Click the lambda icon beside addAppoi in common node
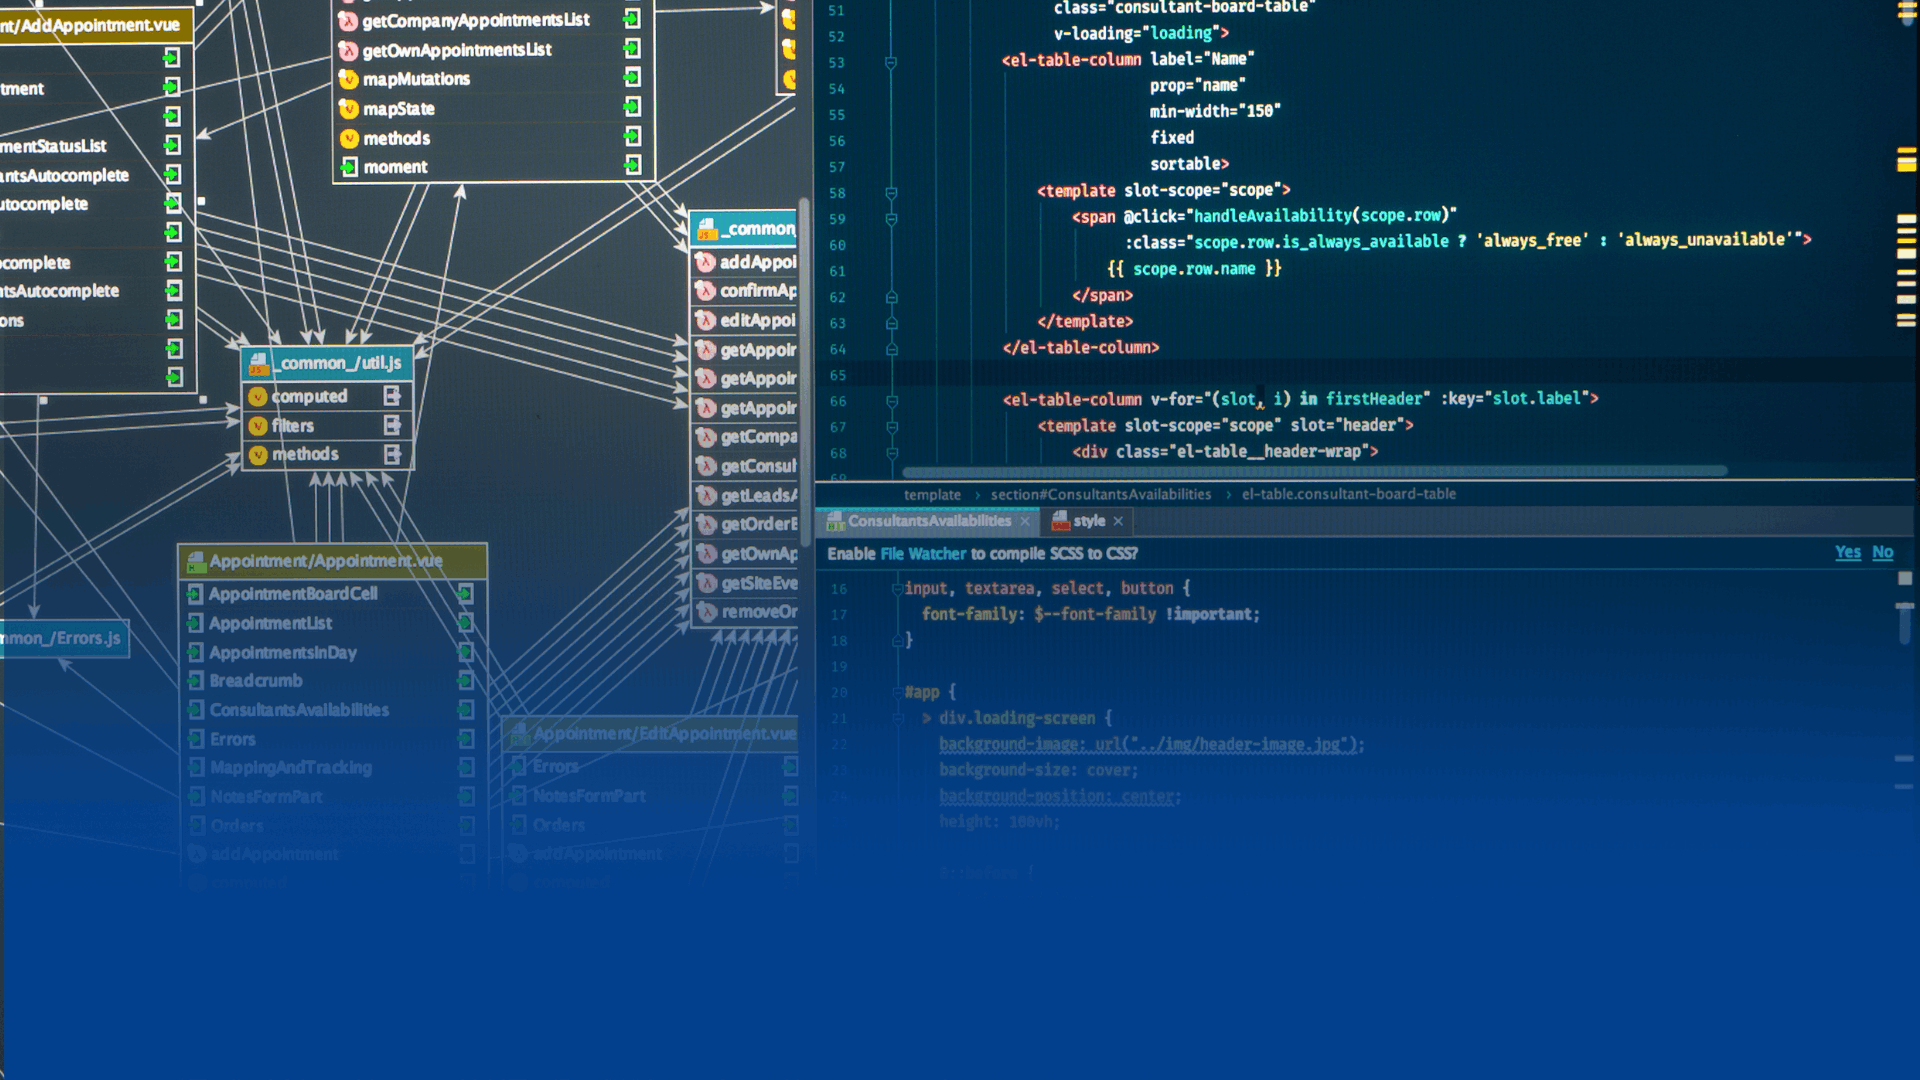The height and width of the screenshot is (1080, 1920). coord(706,263)
